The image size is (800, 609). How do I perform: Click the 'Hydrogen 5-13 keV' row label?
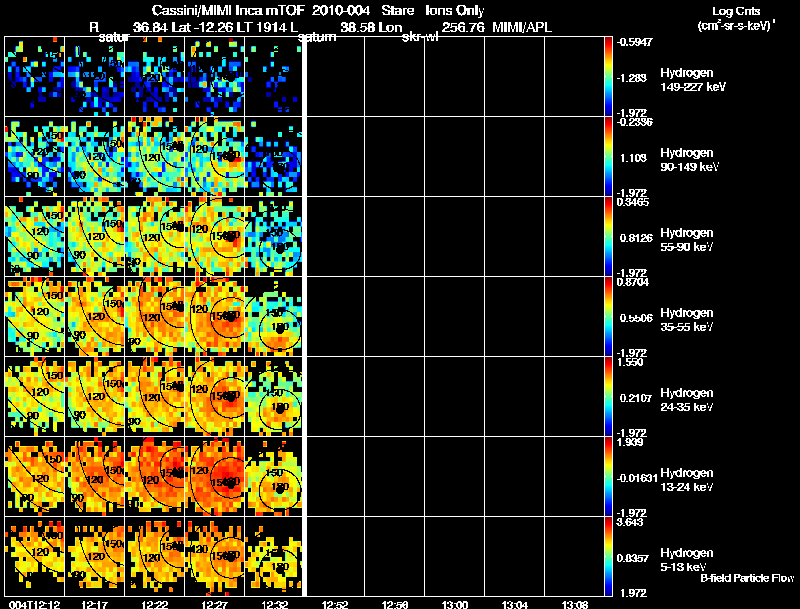click(687, 560)
